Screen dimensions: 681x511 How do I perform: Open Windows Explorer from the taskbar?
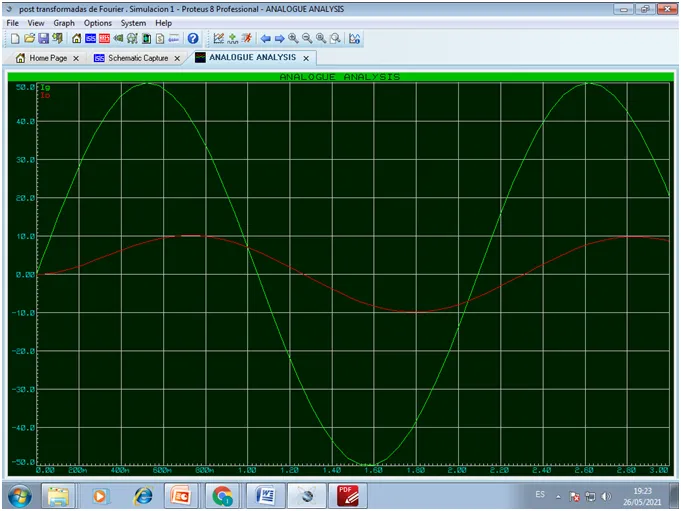click(x=58, y=495)
